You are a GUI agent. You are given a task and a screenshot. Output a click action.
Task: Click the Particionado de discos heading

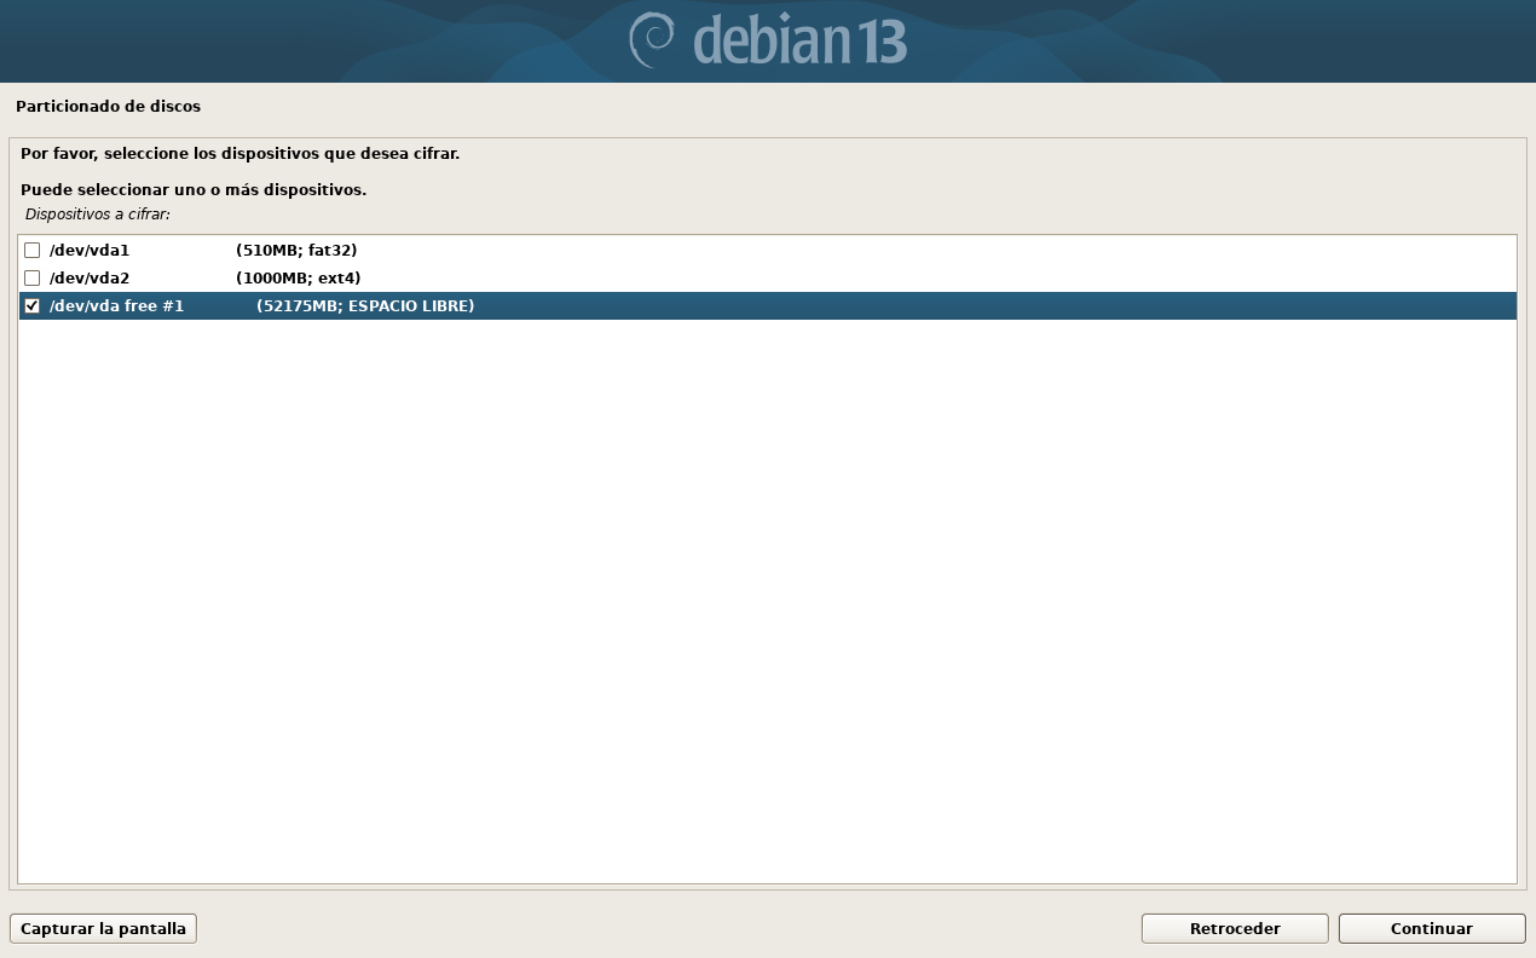pos(108,106)
